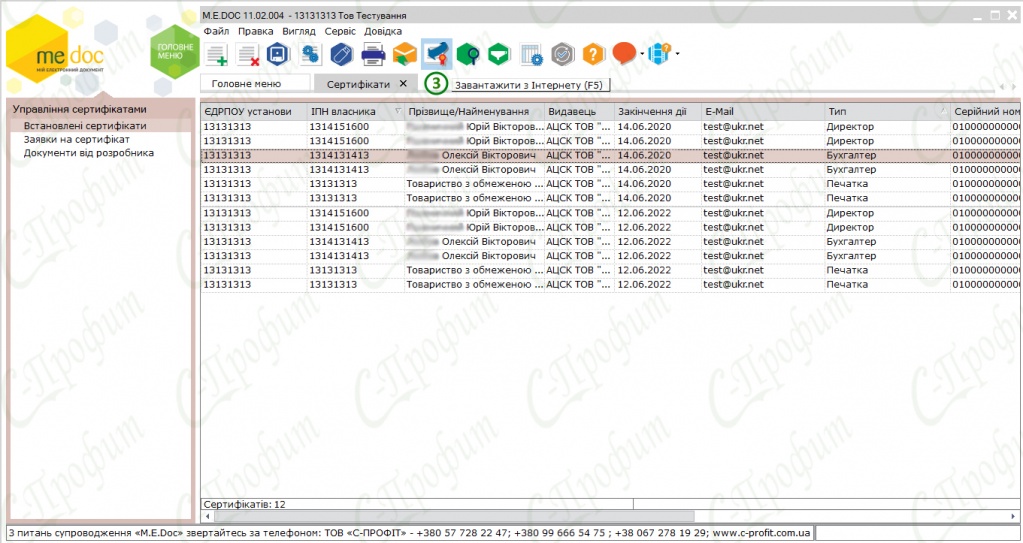Viewport: 1023px width, 543px height.
Task: Click the table columns settings icon
Action: coord(531,54)
